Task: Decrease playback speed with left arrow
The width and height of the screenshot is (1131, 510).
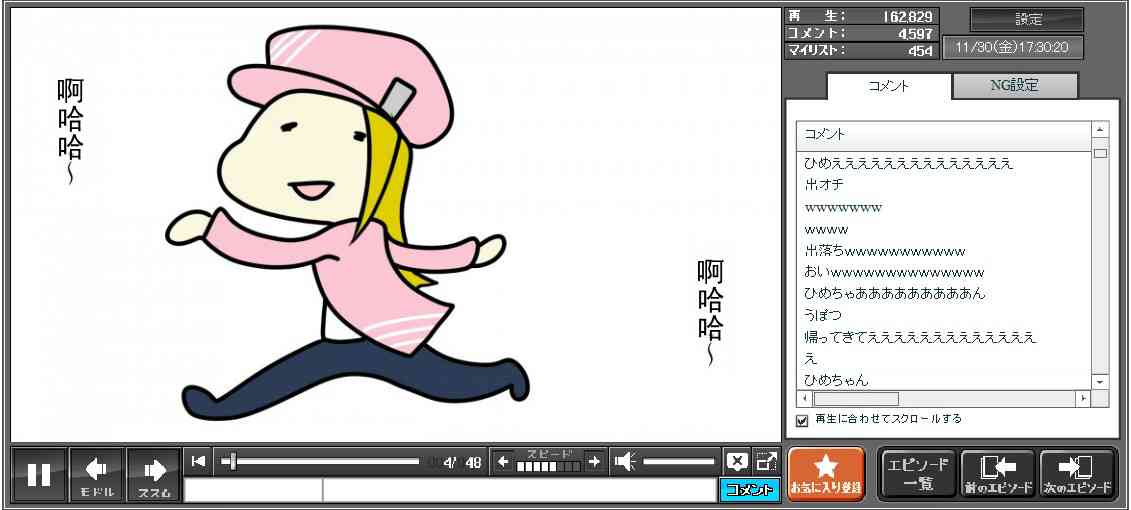Action: (x=503, y=461)
